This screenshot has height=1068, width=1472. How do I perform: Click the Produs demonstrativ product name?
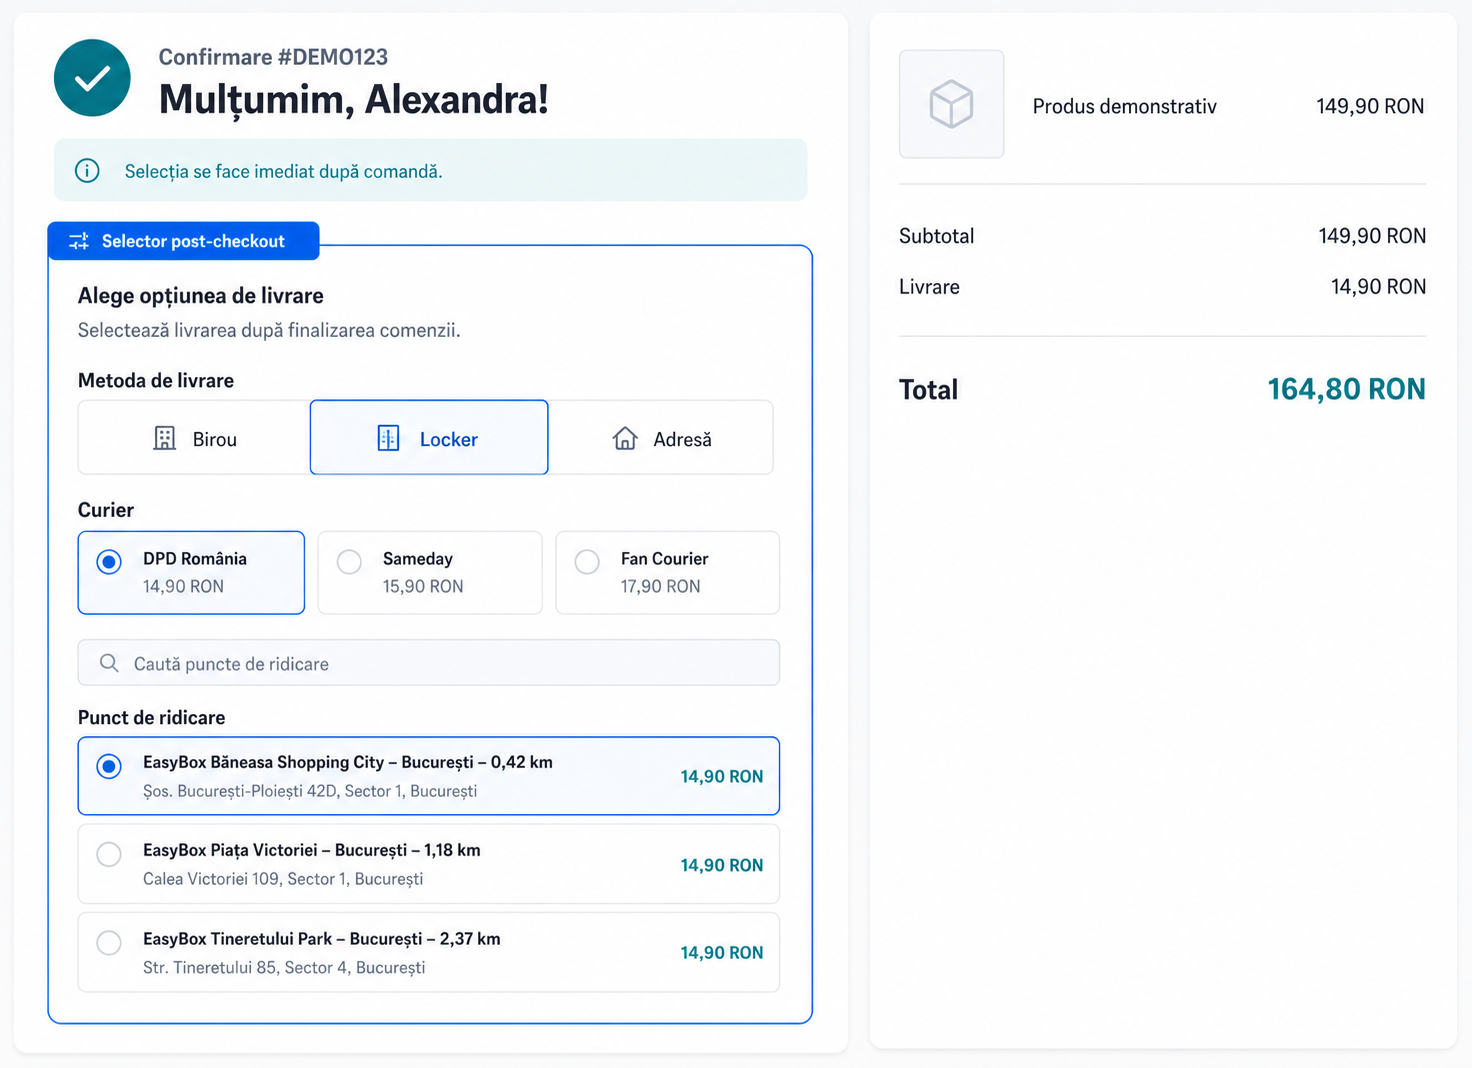(1125, 106)
